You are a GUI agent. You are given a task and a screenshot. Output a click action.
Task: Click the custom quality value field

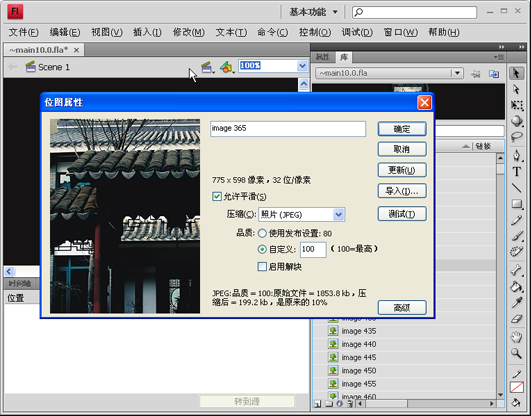pyautogui.click(x=313, y=249)
